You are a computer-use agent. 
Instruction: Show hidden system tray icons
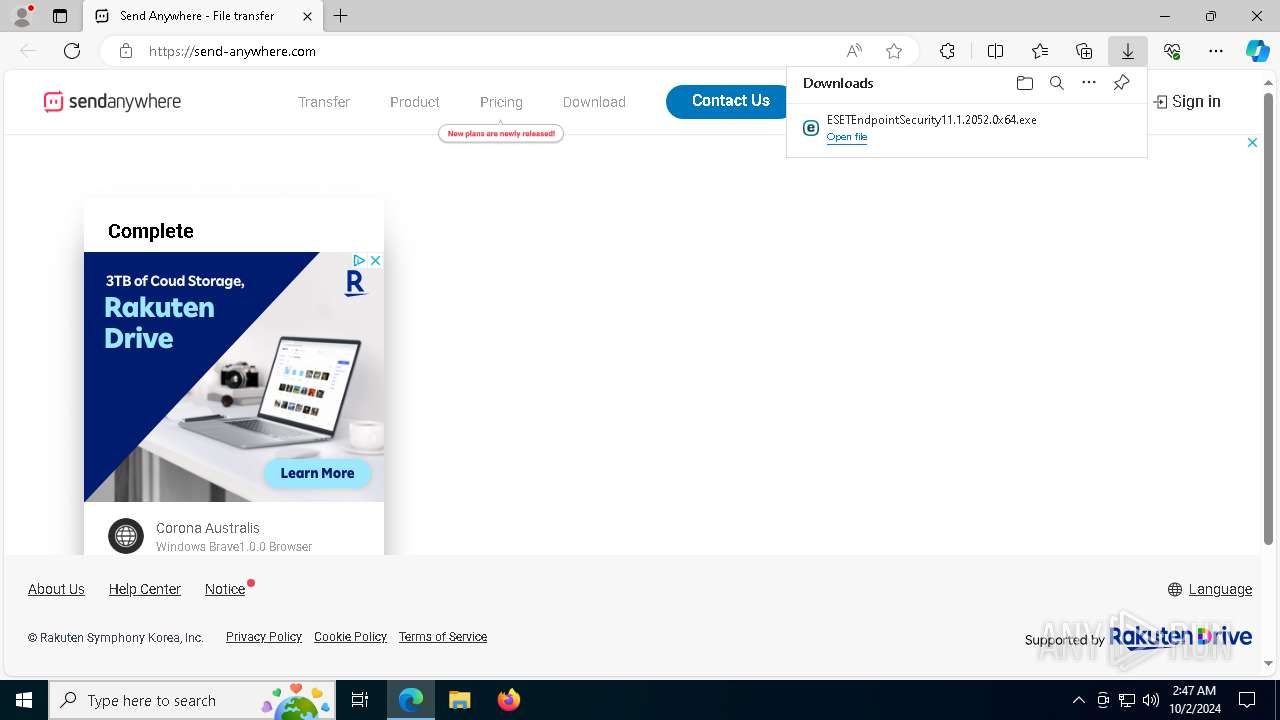(1078, 700)
